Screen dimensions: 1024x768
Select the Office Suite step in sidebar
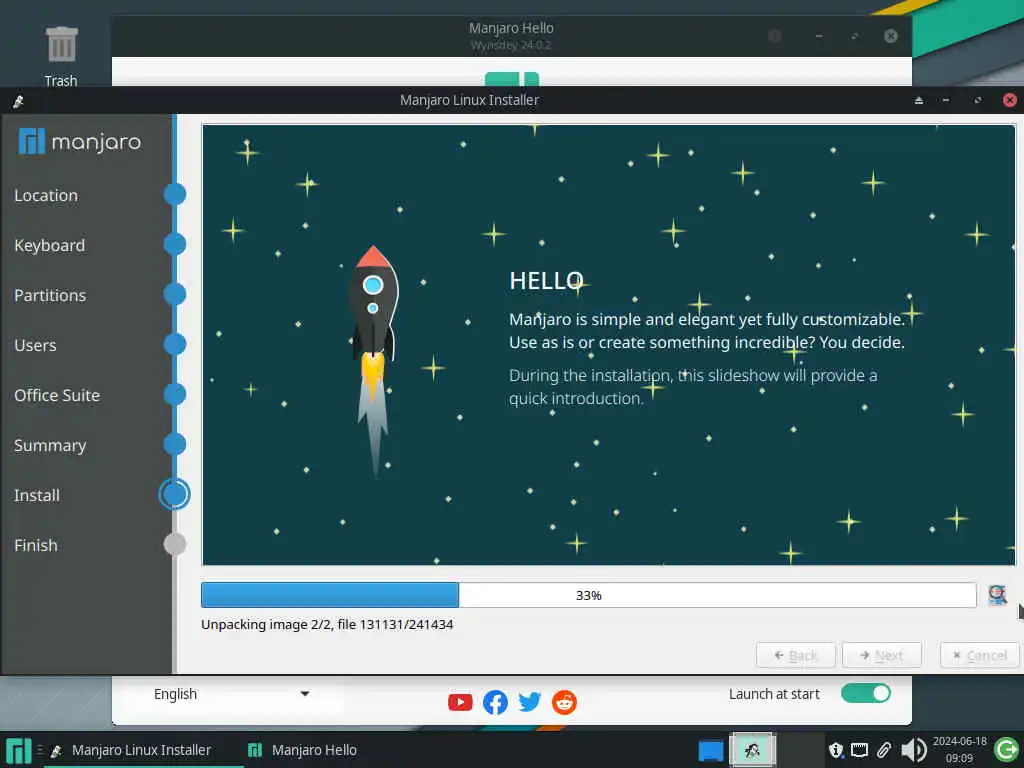tap(57, 395)
